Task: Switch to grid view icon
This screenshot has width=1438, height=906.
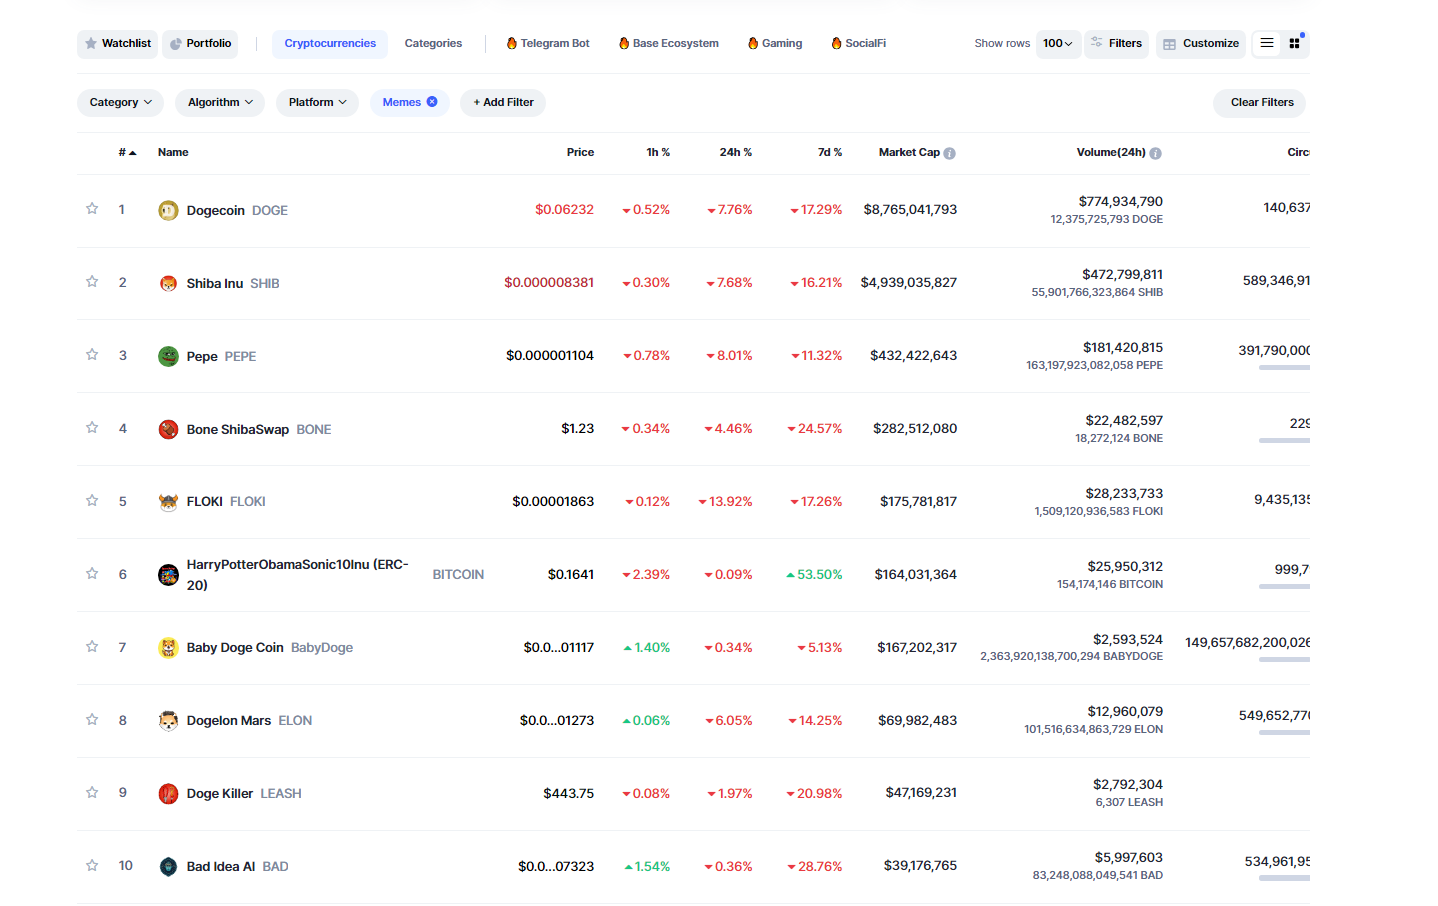Action: coord(1295,43)
